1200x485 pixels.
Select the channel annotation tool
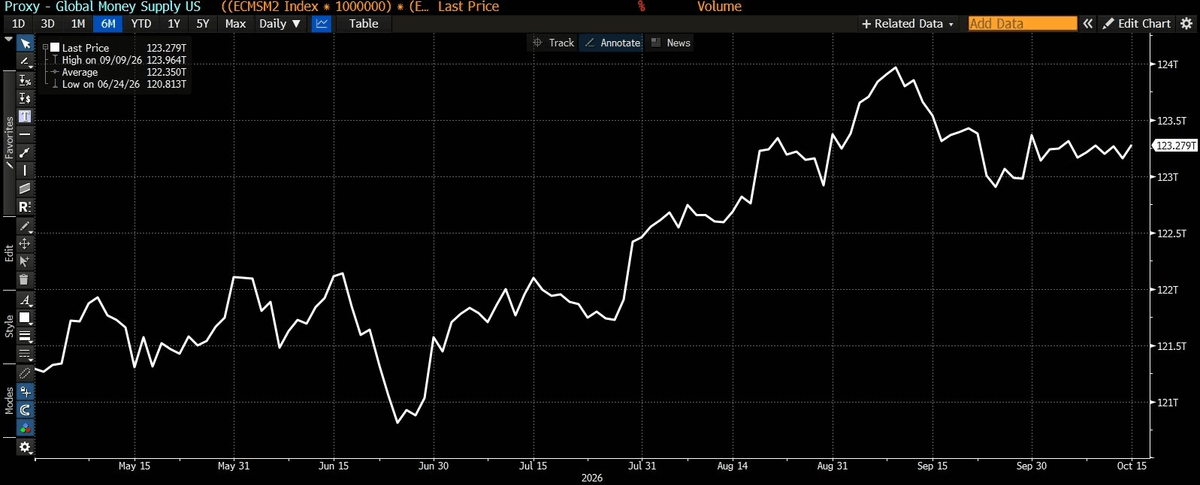tap(25, 188)
